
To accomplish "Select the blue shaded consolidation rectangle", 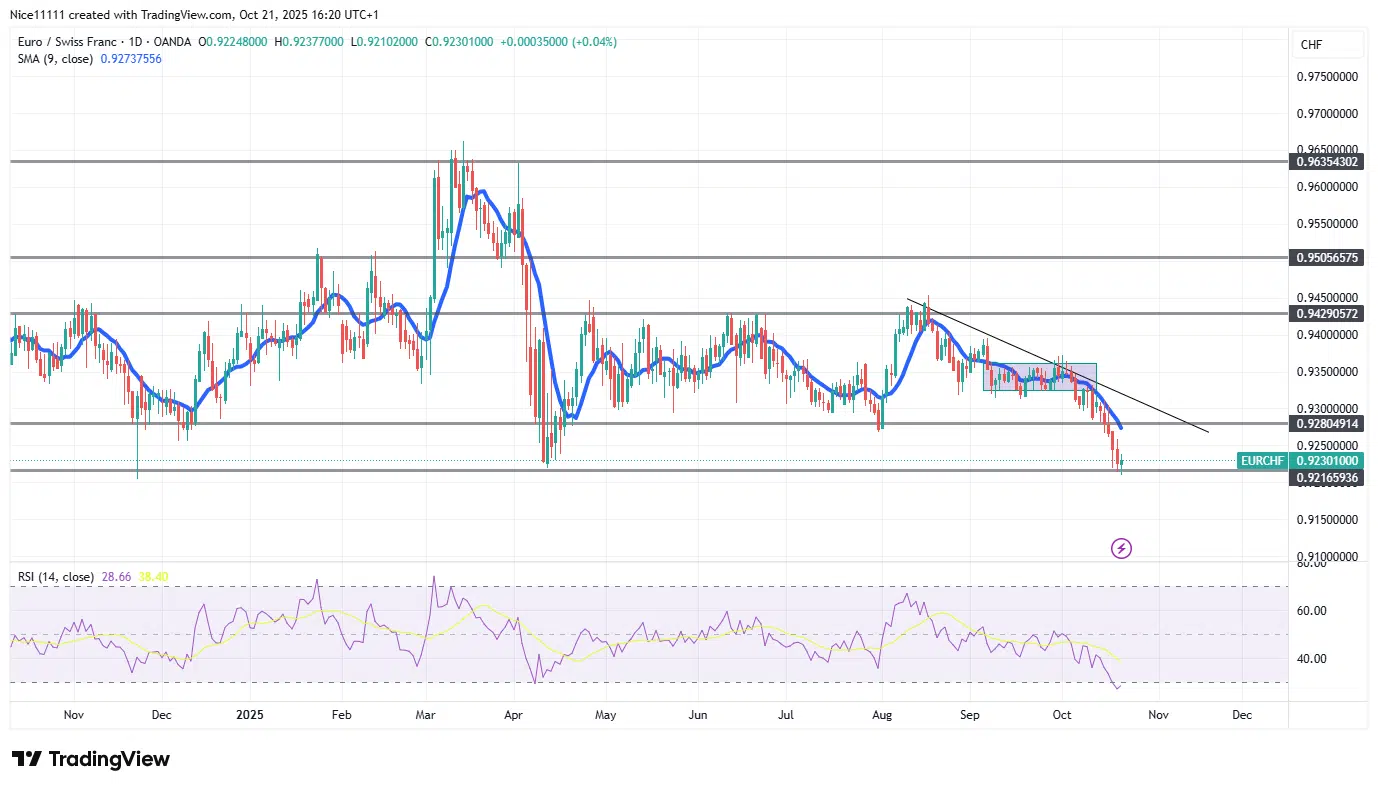I will (x=1040, y=377).
